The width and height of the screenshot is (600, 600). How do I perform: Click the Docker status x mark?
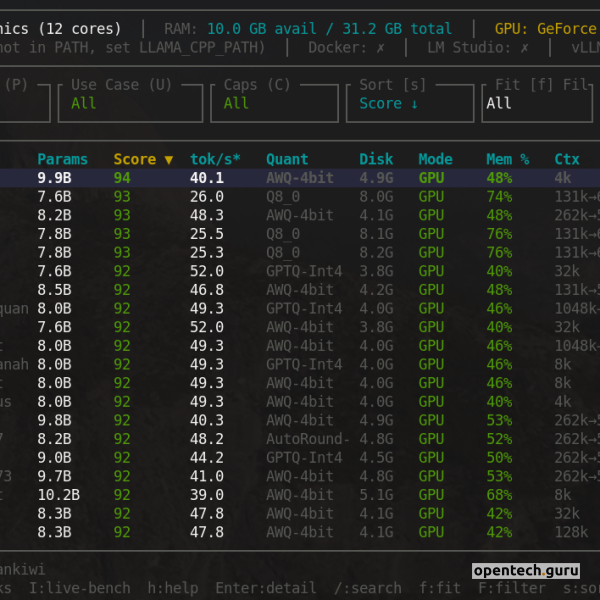[380, 48]
